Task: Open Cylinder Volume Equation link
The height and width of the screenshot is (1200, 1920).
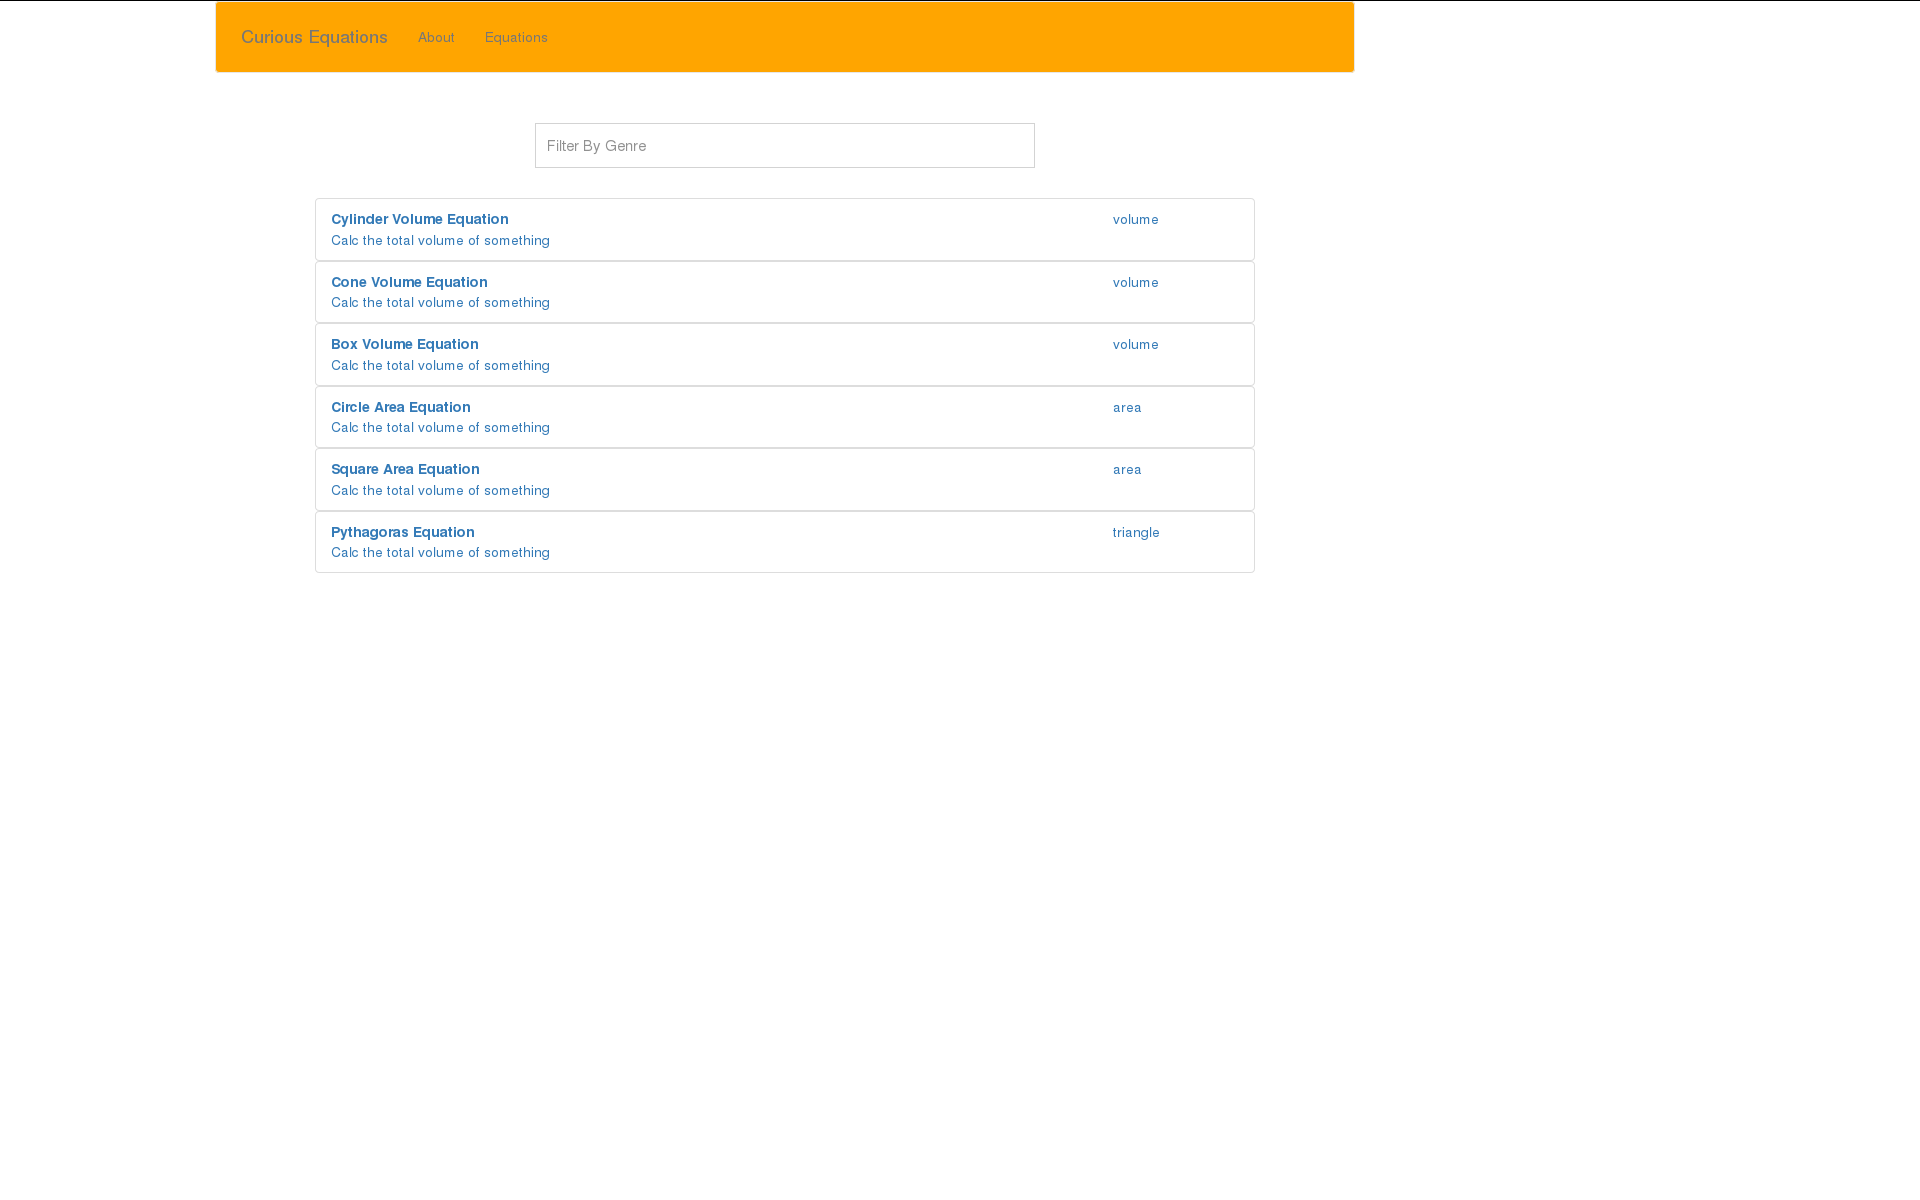Action: tap(419, 219)
